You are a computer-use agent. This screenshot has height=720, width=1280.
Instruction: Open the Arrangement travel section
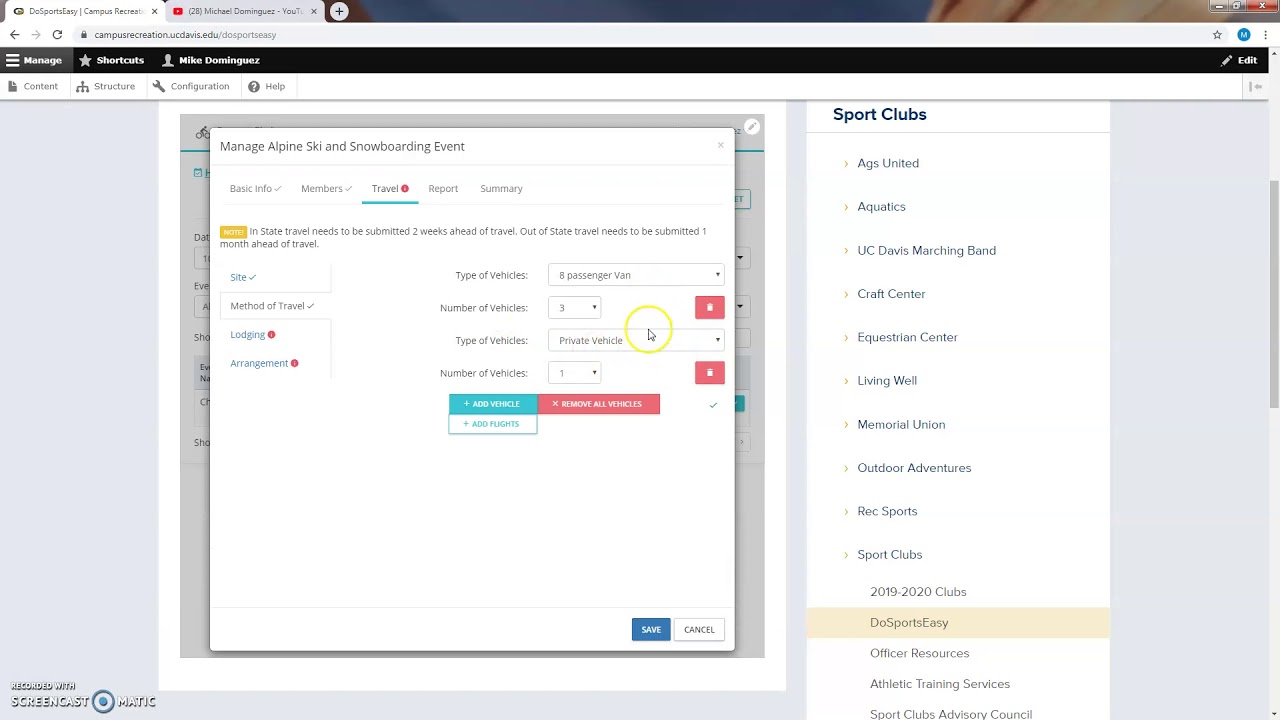(x=264, y=363)
